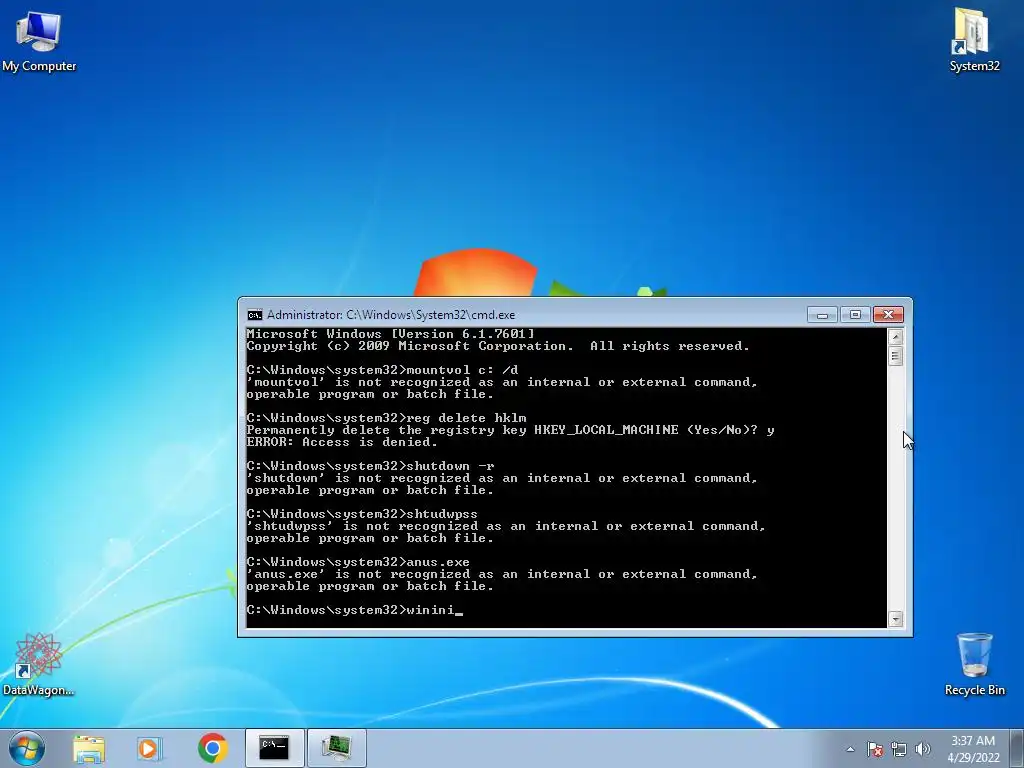Click the 'Administrator: C:\Windows\System32\cmd.exe' title text

tap(391, 315)
